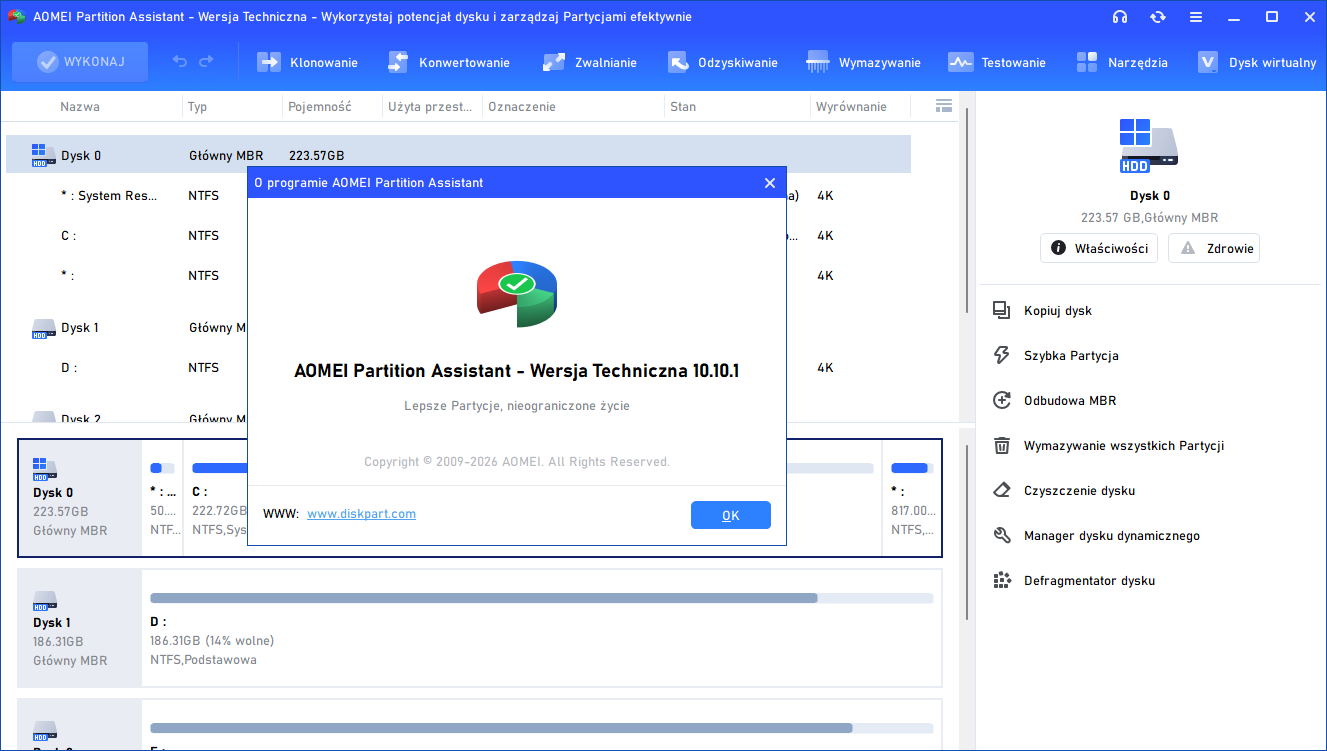Click the warning triangle icon on Zdrowie

[x=1188, y=248]
